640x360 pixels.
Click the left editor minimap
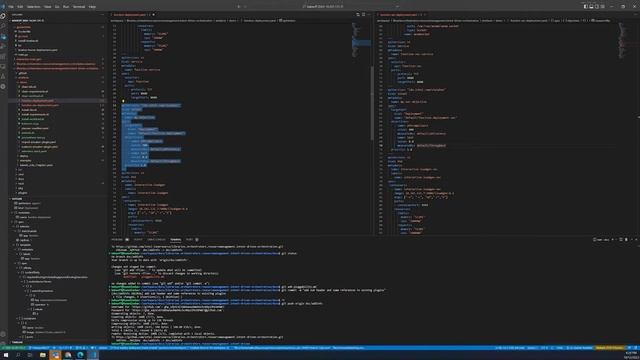[x=361, y=41]
